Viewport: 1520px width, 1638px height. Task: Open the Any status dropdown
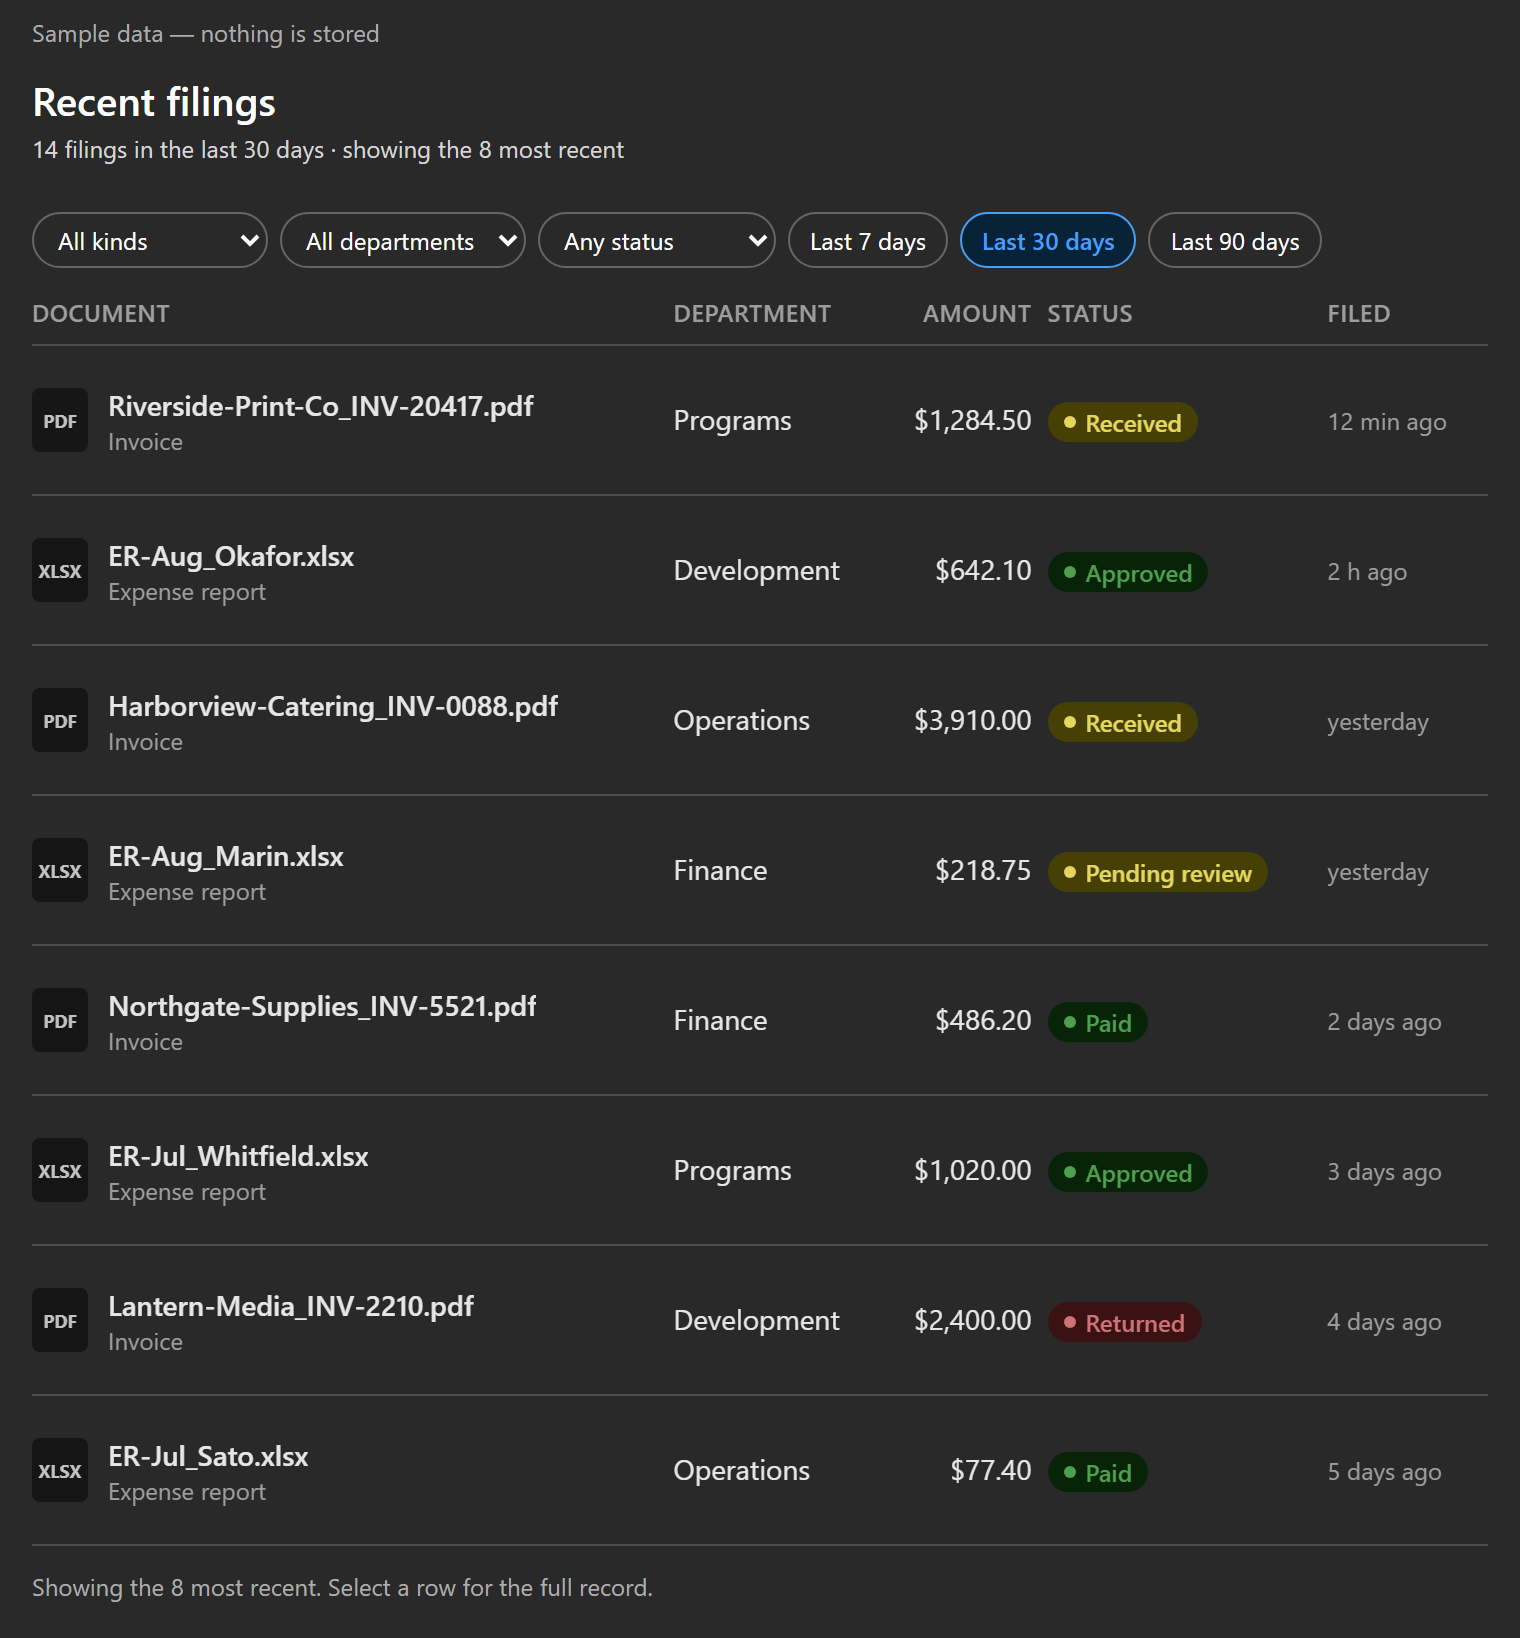pyautogui.click(x=657, y=241)
